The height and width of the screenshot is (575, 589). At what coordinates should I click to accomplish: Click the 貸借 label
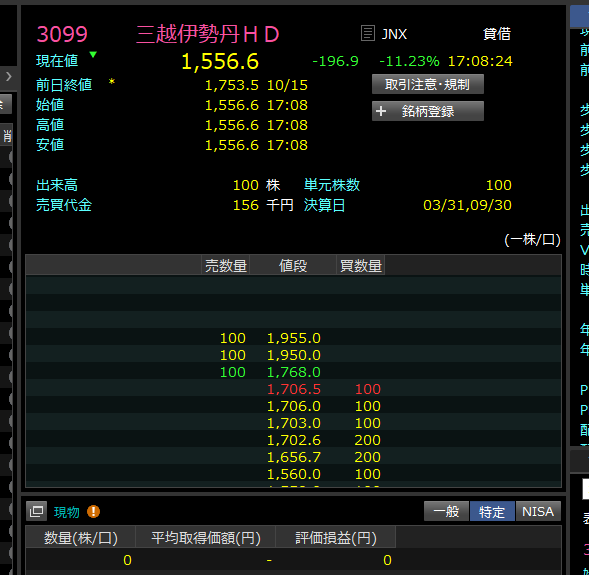[497, 34]
